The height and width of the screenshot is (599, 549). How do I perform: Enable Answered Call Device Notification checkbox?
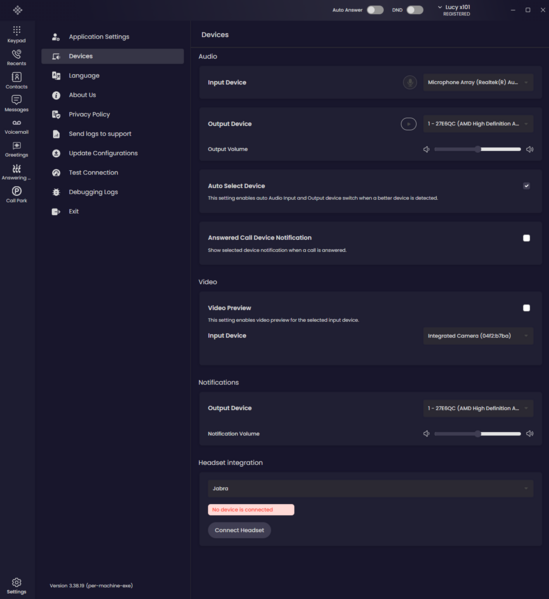click(526, 238)
